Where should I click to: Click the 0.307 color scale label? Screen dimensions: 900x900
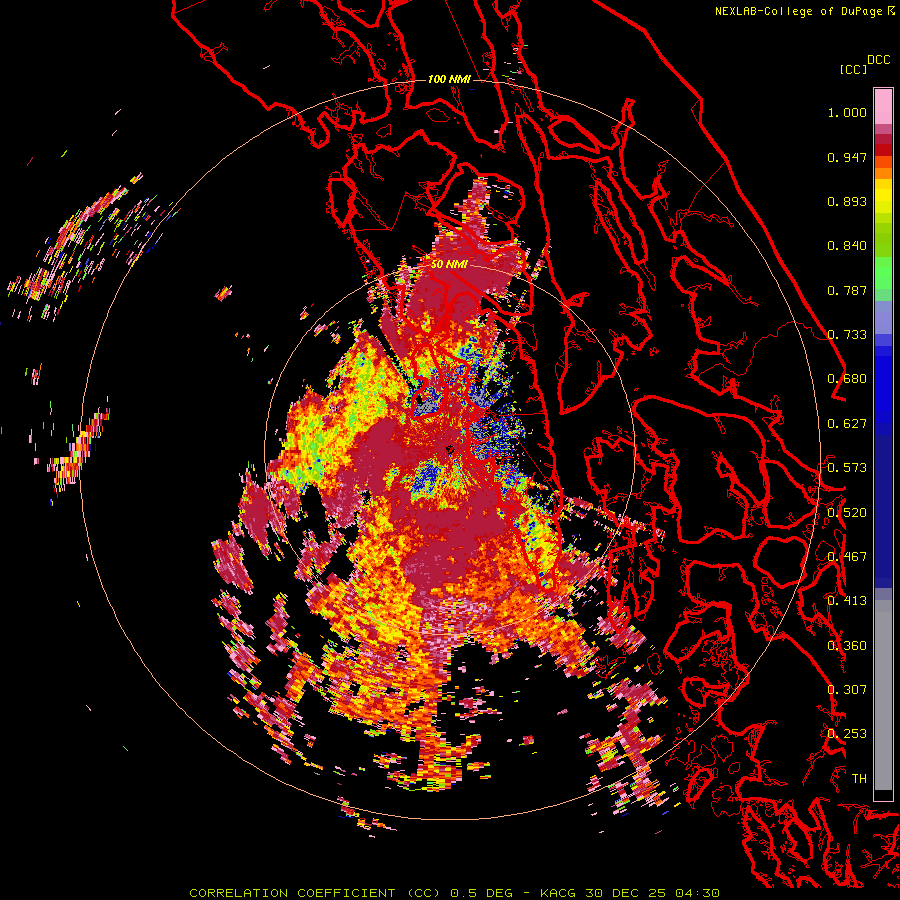coord(847,690)
